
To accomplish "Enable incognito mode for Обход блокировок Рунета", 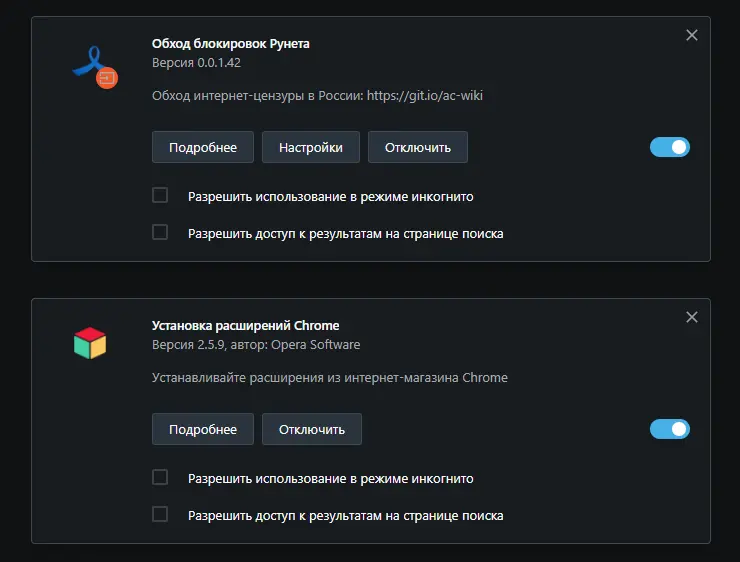I will [x=160, y=195].
